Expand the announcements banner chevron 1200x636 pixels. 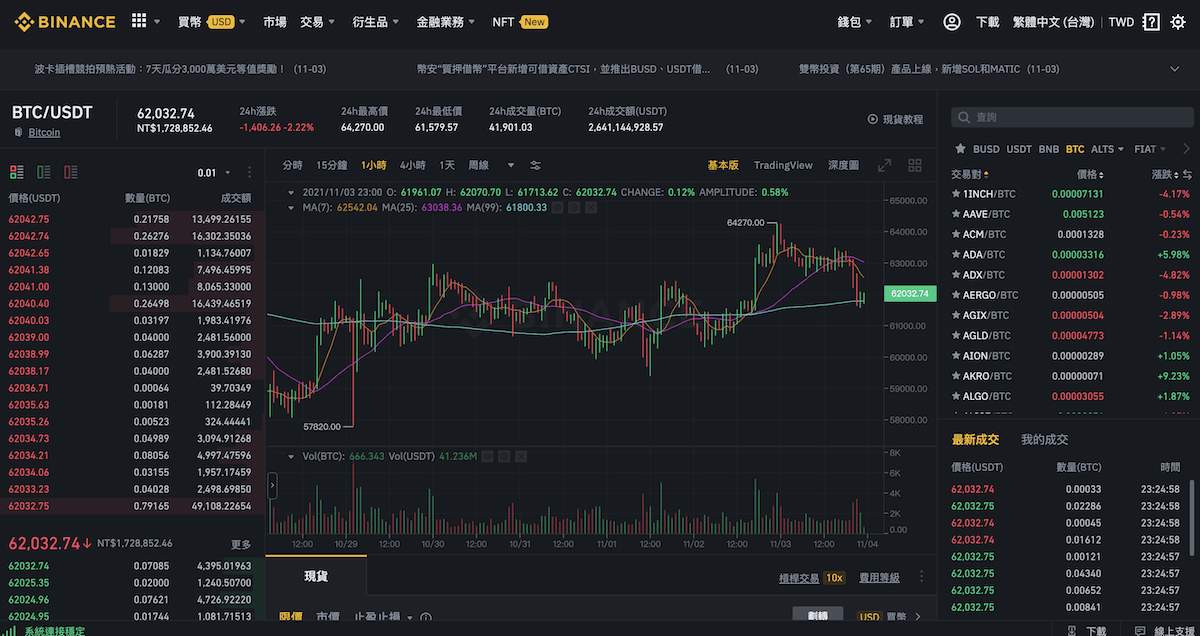pyautogui.click(x=1175, y=69)
